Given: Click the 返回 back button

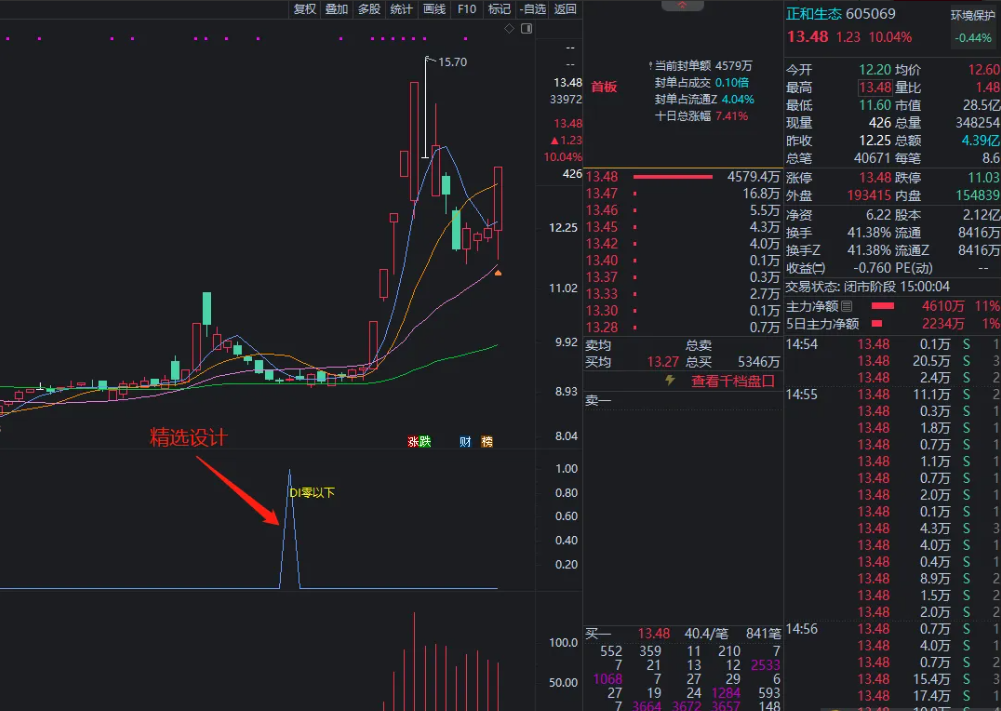Looking at the screenshot, I should click(x=565, y=9).
